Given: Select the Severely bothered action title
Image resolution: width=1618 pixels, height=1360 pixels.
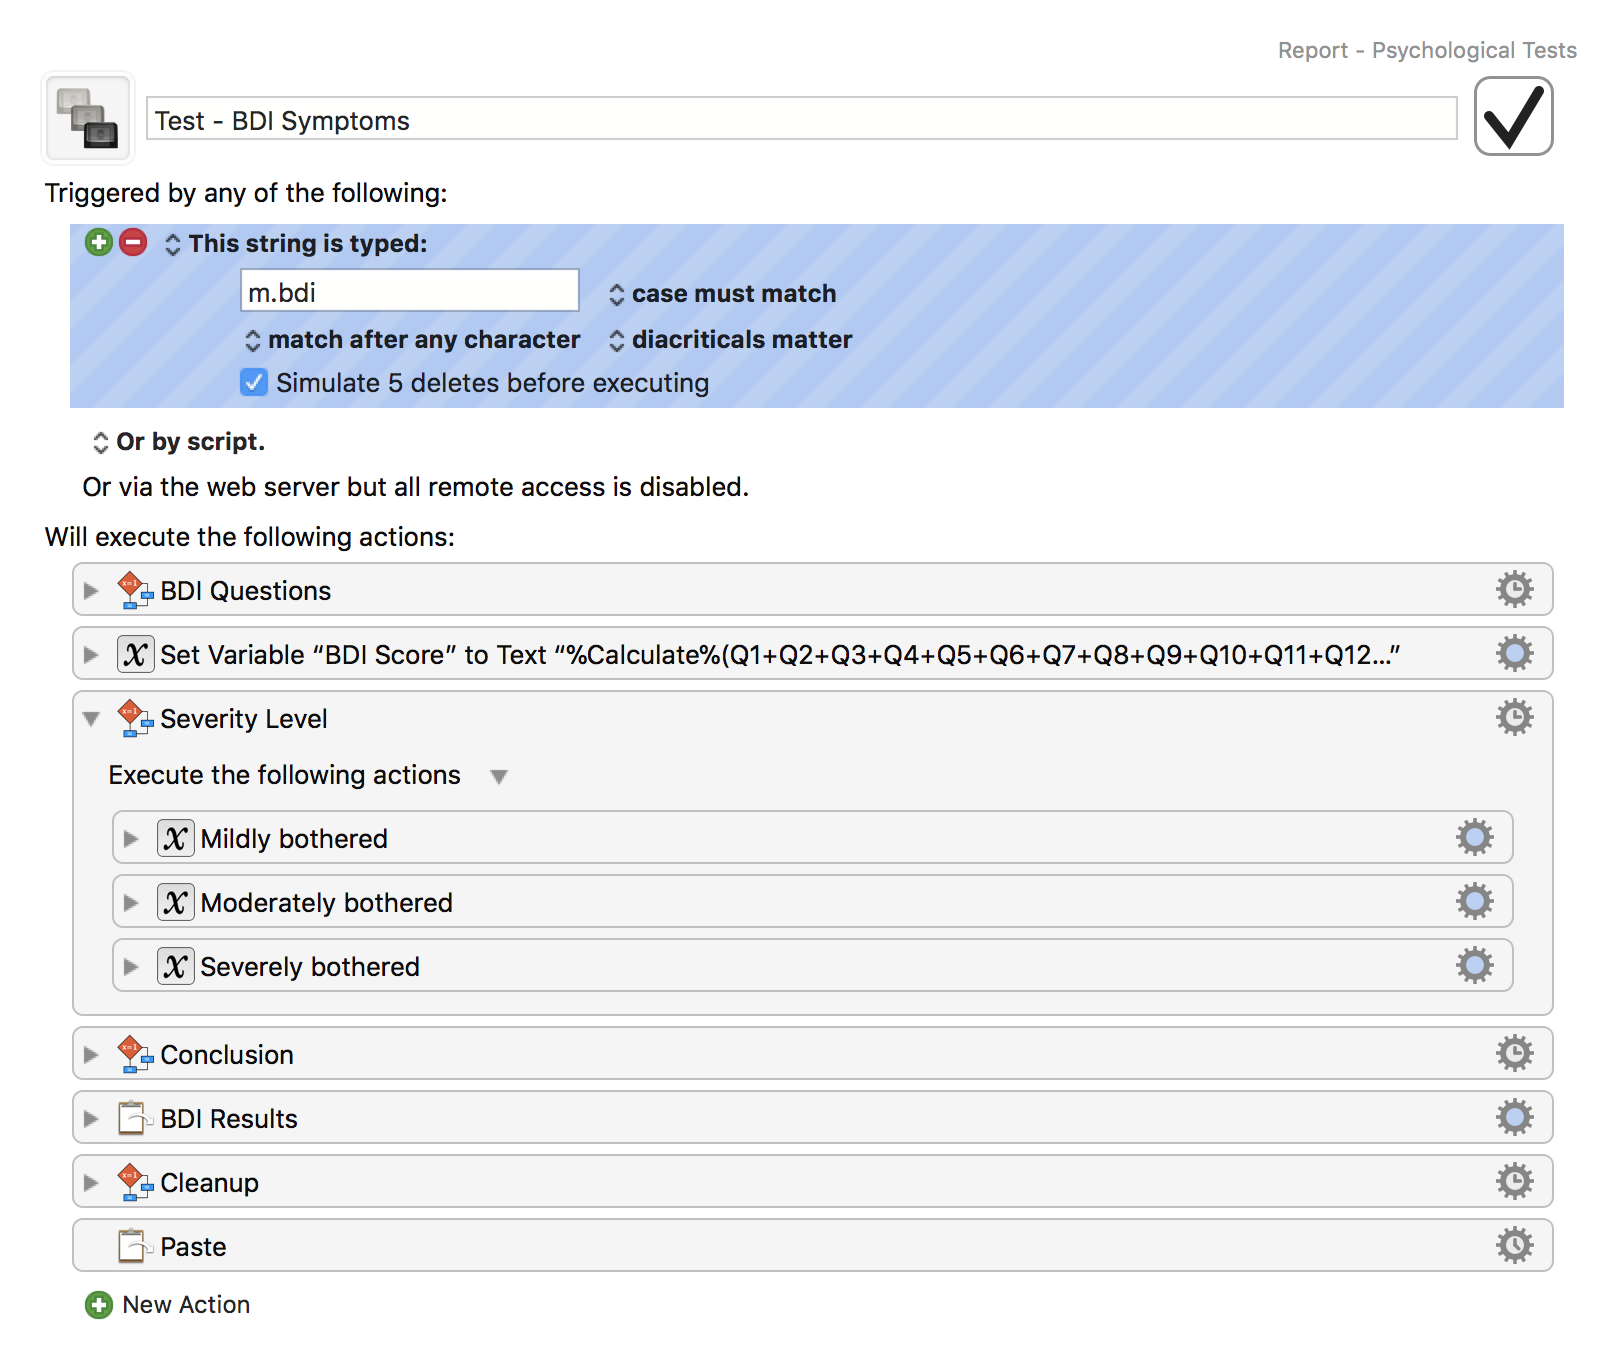Looking at the screenshot, I should [310, 967].
